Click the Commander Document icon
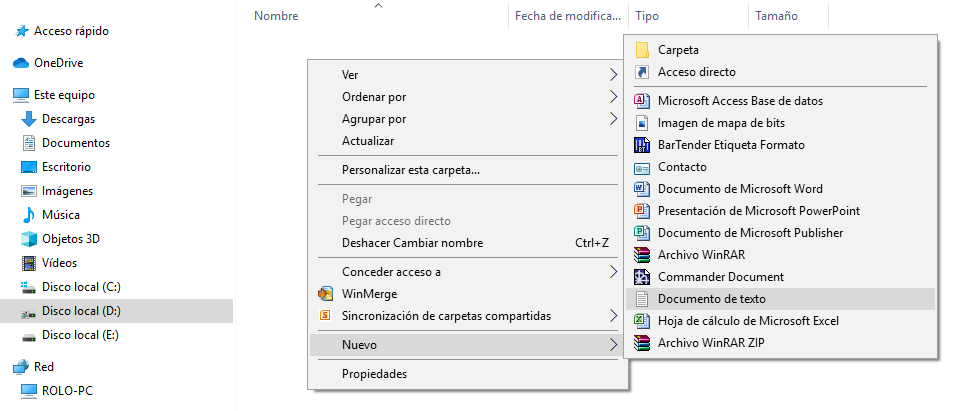Screen dimensions: 956x411 click(x=642, y=277)
